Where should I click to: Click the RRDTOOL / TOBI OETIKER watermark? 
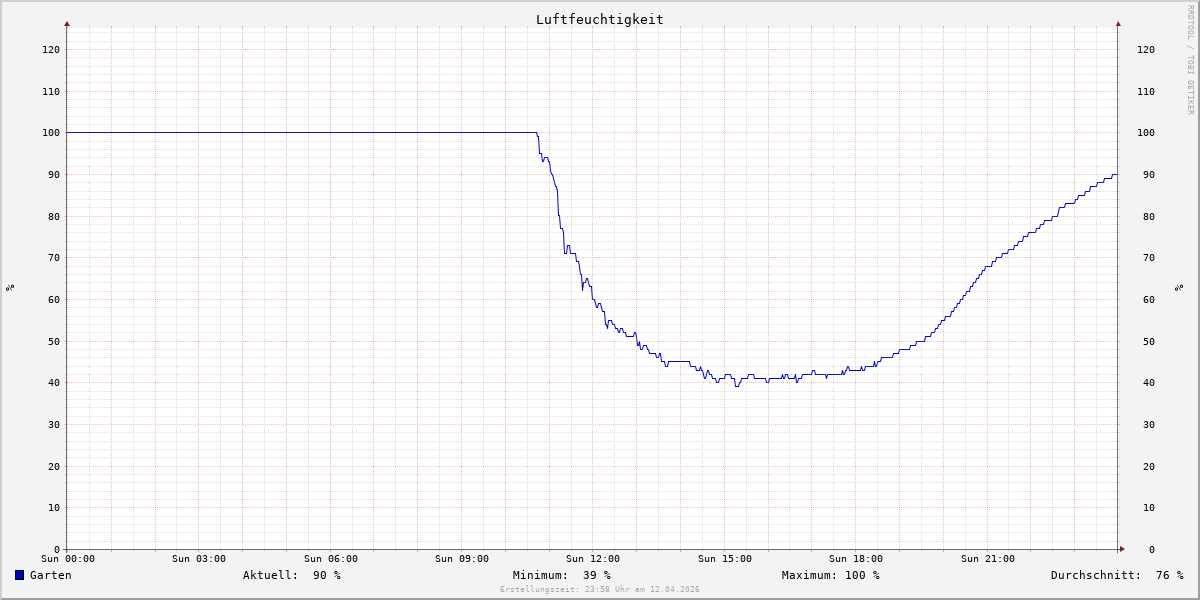pyautogui.click(x=1190, y=60)
